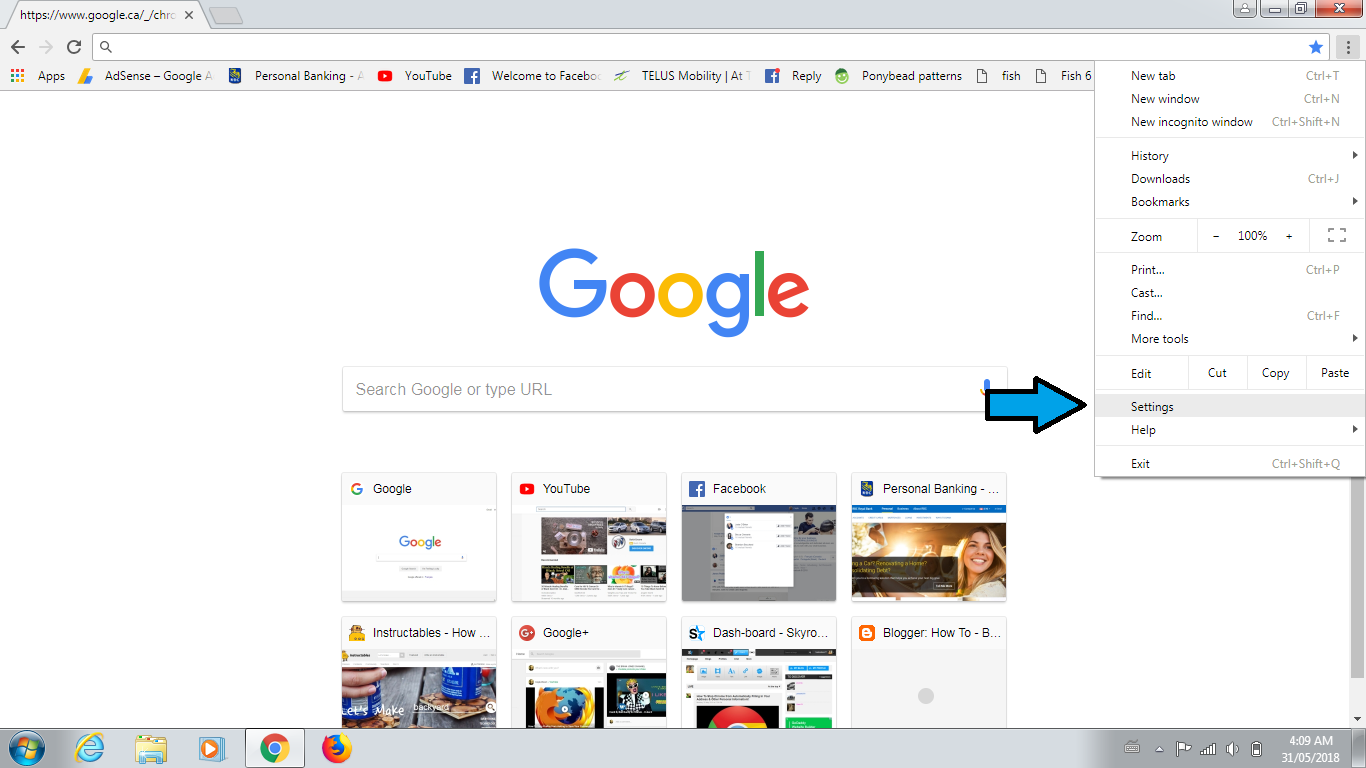Image resolution: width=1366 pixels, height=768 pixels.
Task: Click the Paste button in Edit row
Action: (x=1335, y=373)
